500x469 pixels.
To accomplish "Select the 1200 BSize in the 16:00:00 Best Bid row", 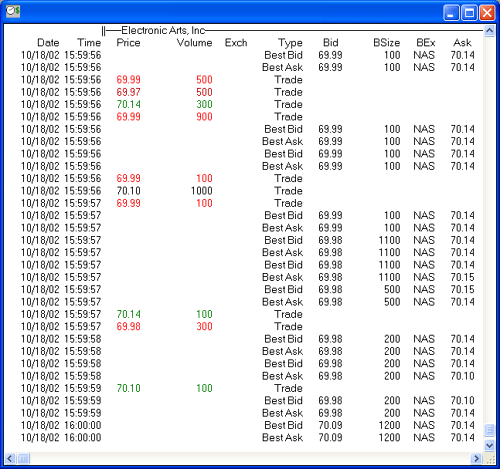I will (389, 425).
